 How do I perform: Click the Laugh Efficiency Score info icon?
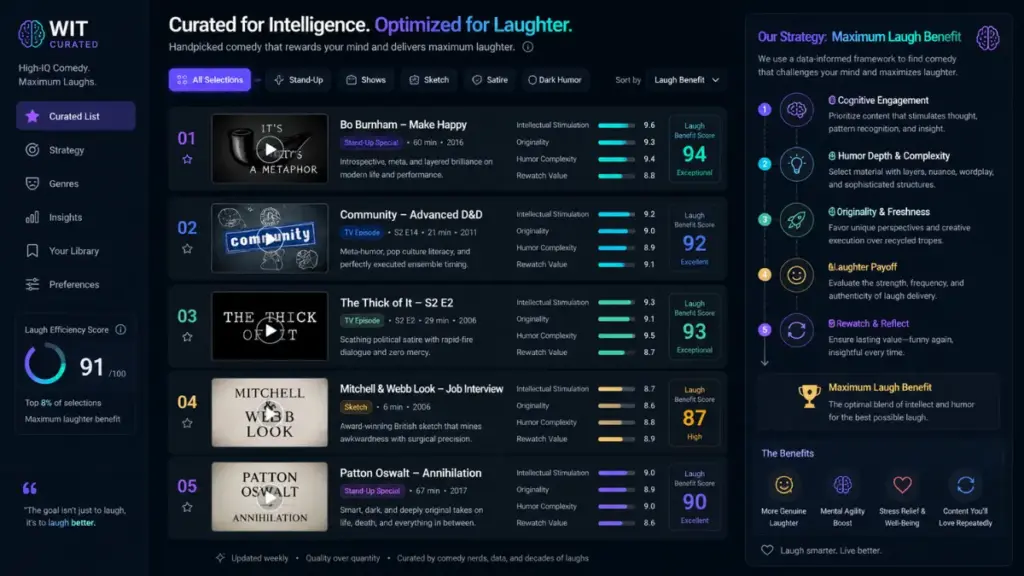click(121, 330)
